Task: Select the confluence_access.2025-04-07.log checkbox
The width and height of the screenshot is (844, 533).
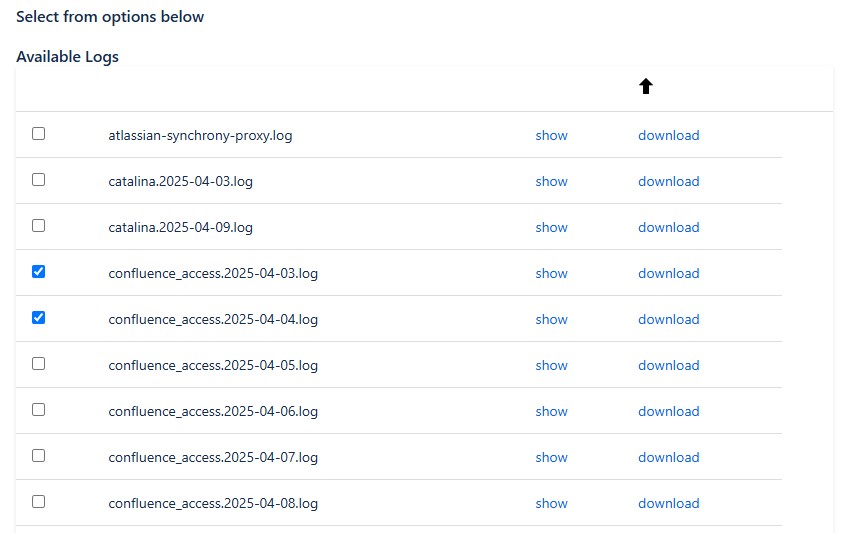Action: click(x=39, y=456)
